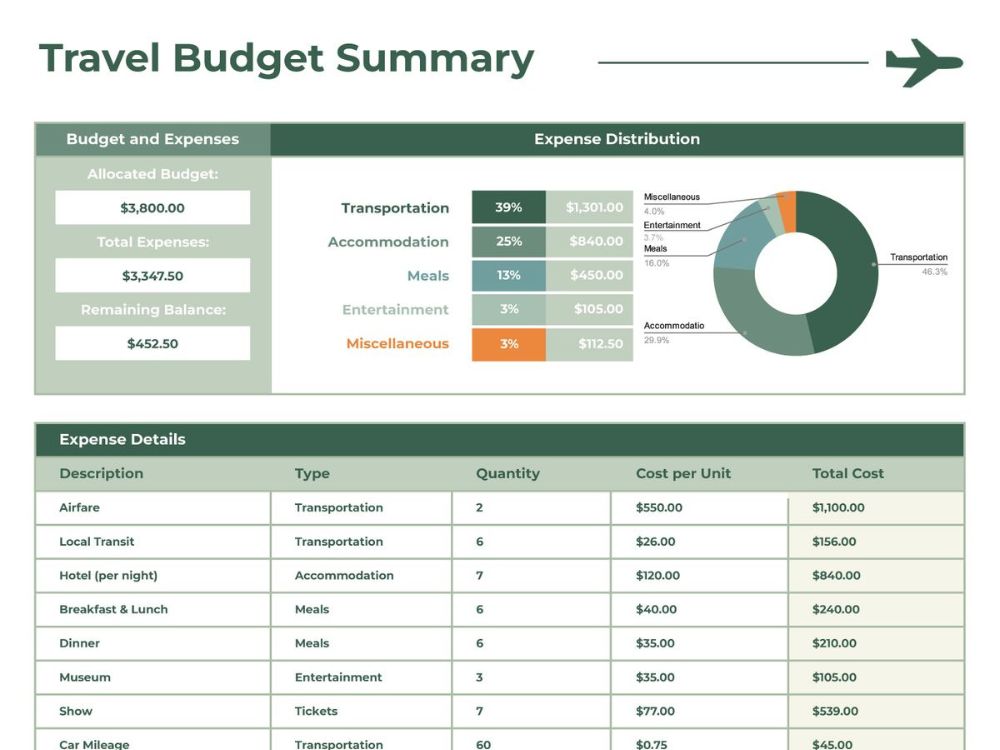Click the Entertainment 3% pale green swatch
1000x750 pixels.
point(508,309)
